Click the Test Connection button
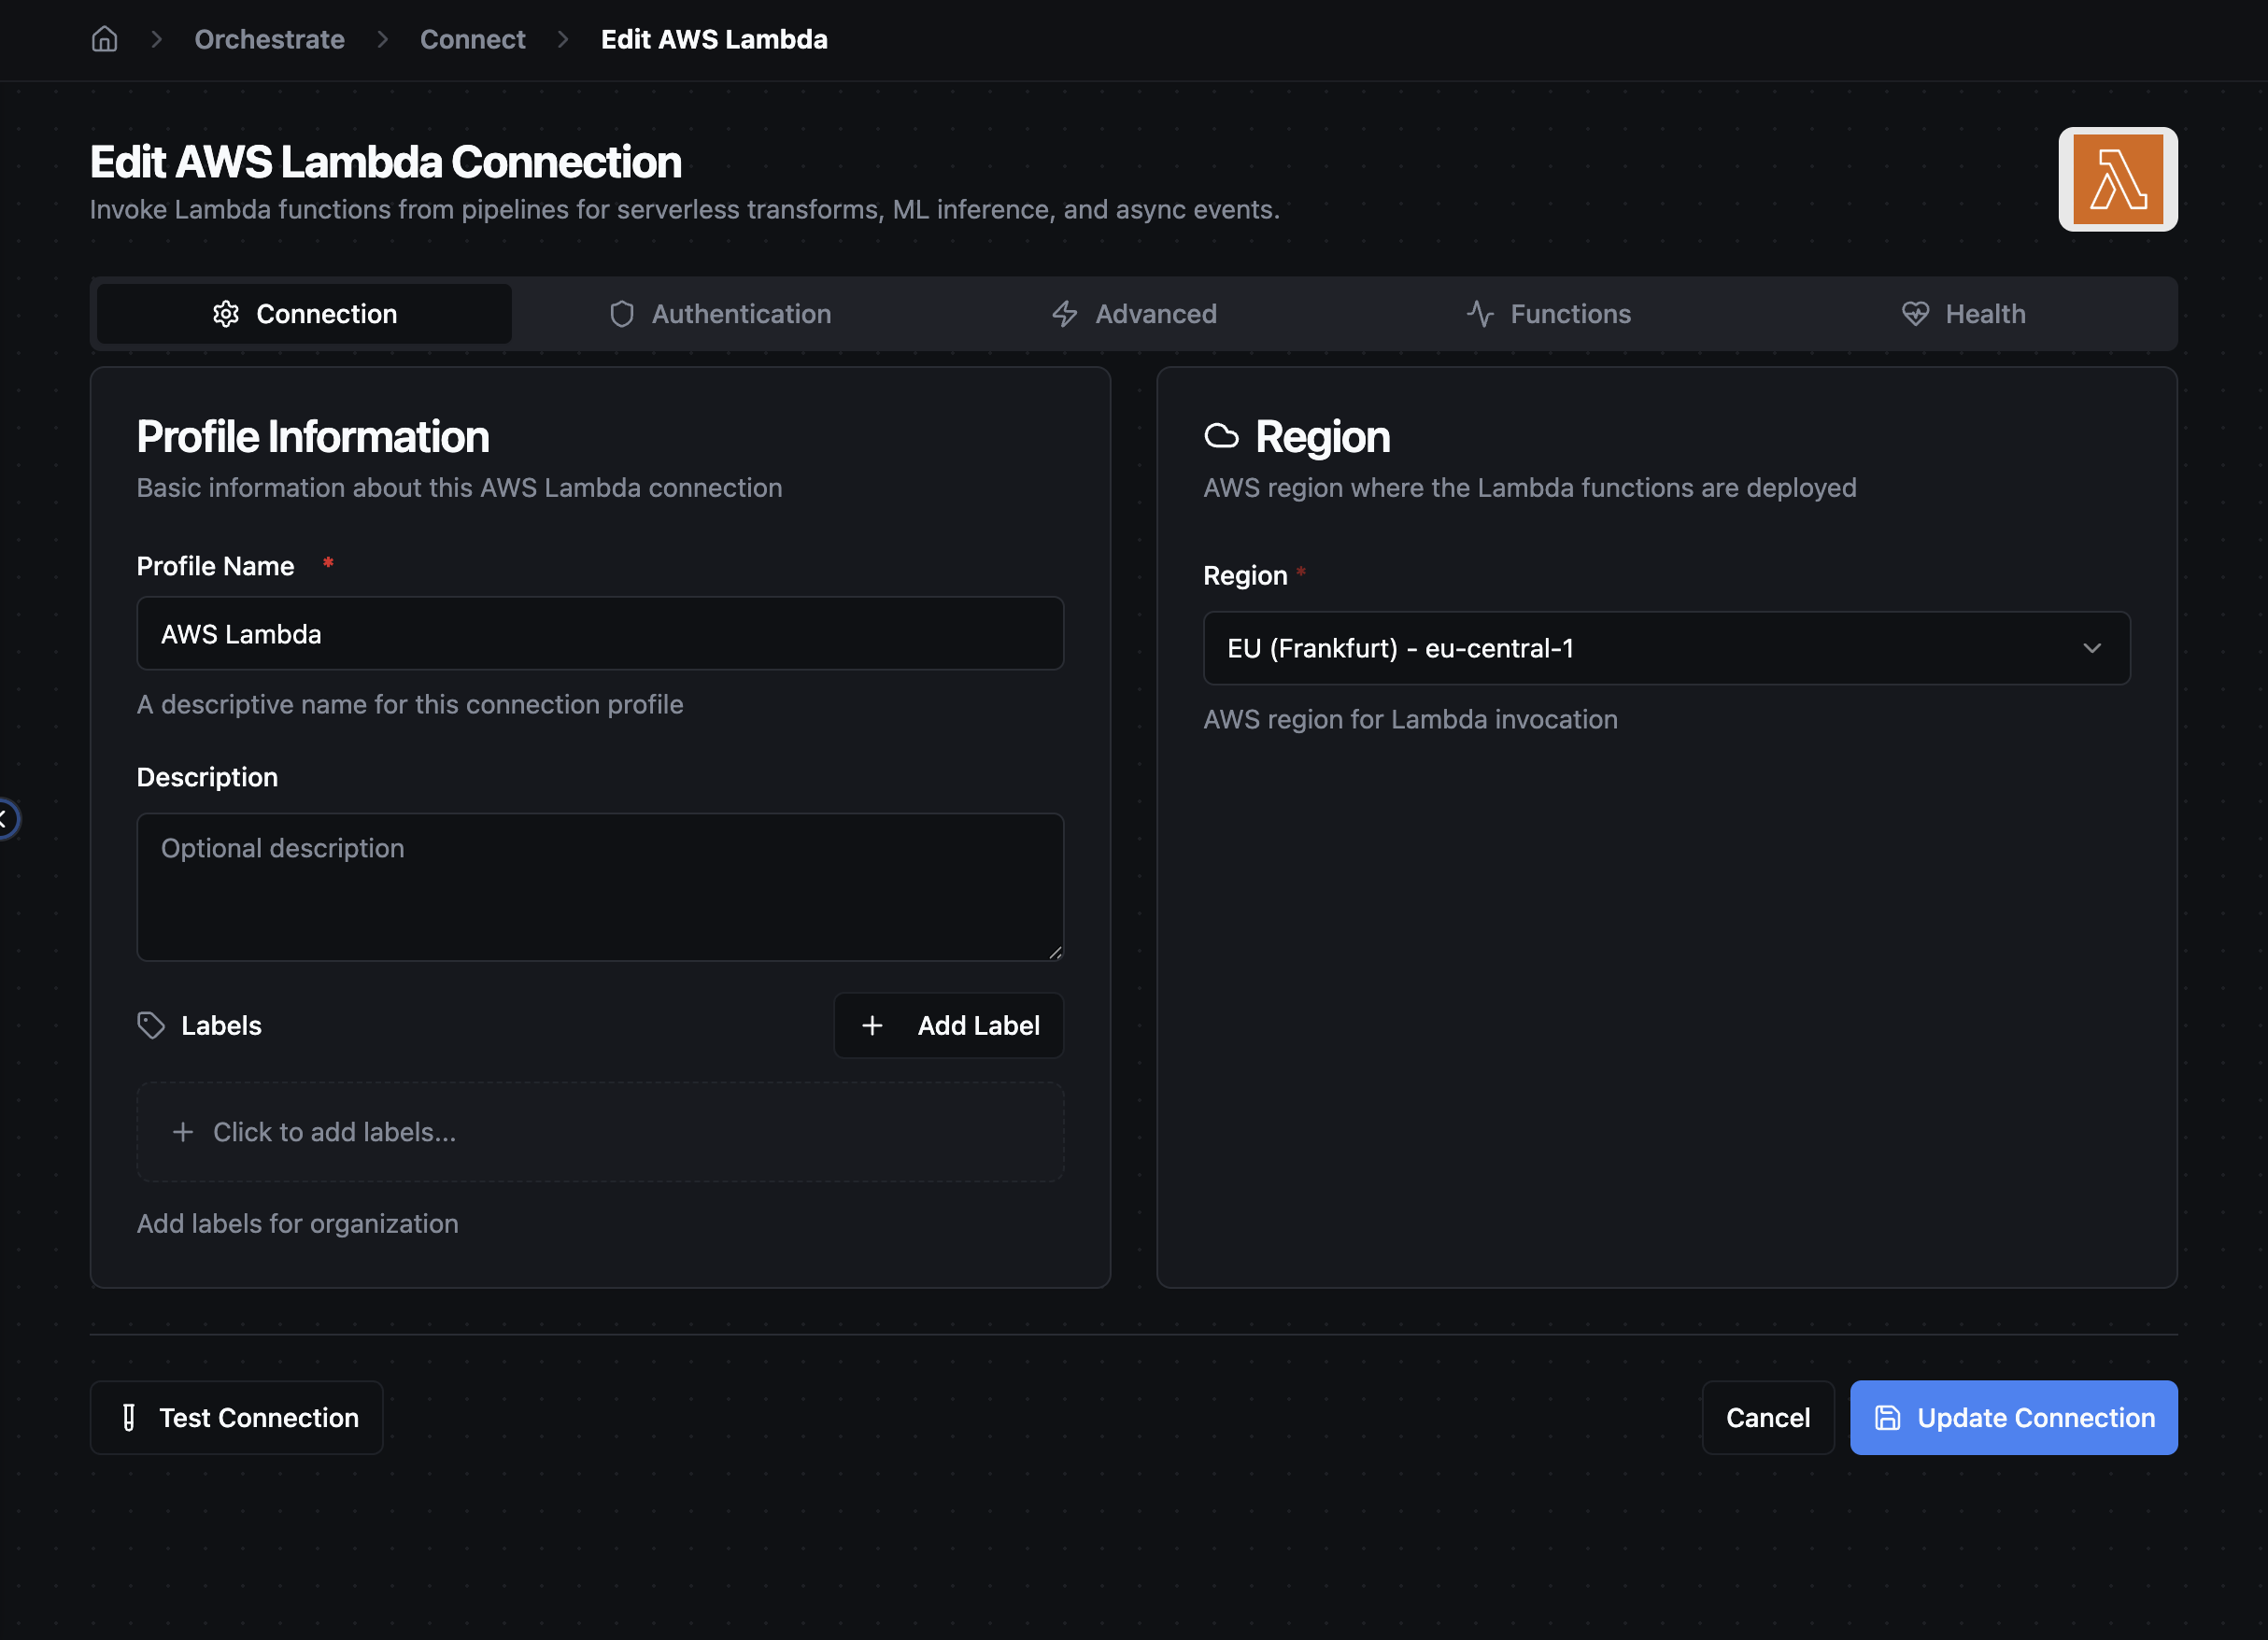Screen dimensions: 2268x1640 pyautogui.click(x=236, y=1418)
